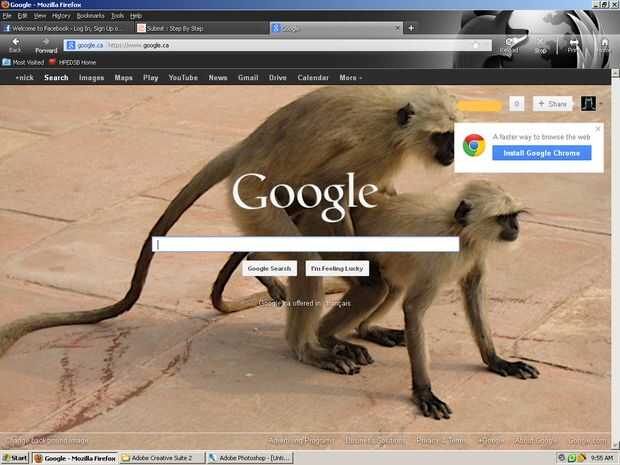Close the Install Chrome promo
The image size is (620, 465).
pyautogui.click(x=598, y=129)
